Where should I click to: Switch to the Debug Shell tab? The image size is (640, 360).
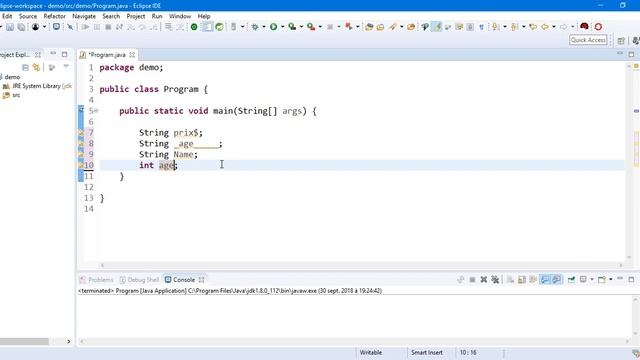pyautogui.click(x=139, y=280)
